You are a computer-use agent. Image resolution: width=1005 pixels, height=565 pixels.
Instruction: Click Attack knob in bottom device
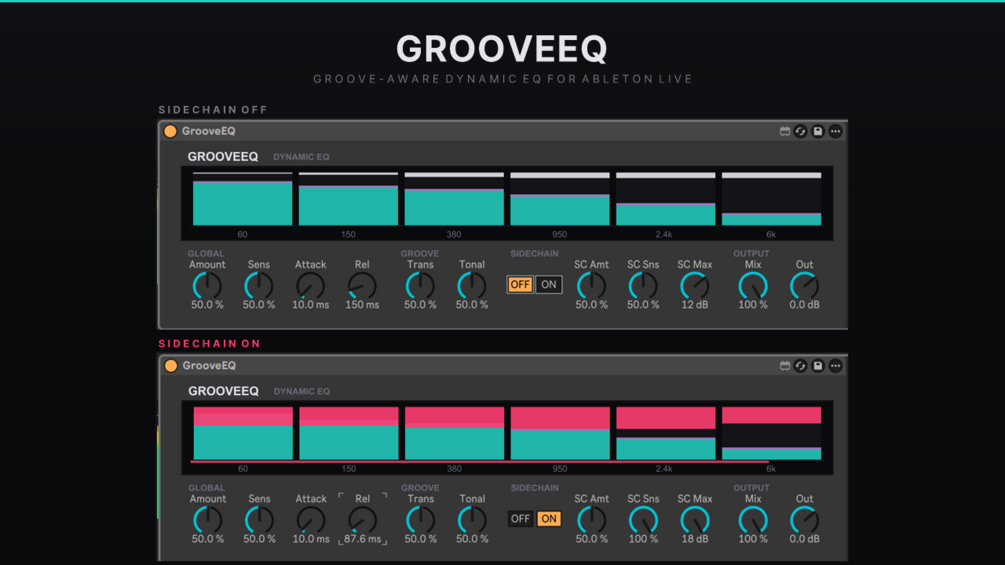coord(311,520)
